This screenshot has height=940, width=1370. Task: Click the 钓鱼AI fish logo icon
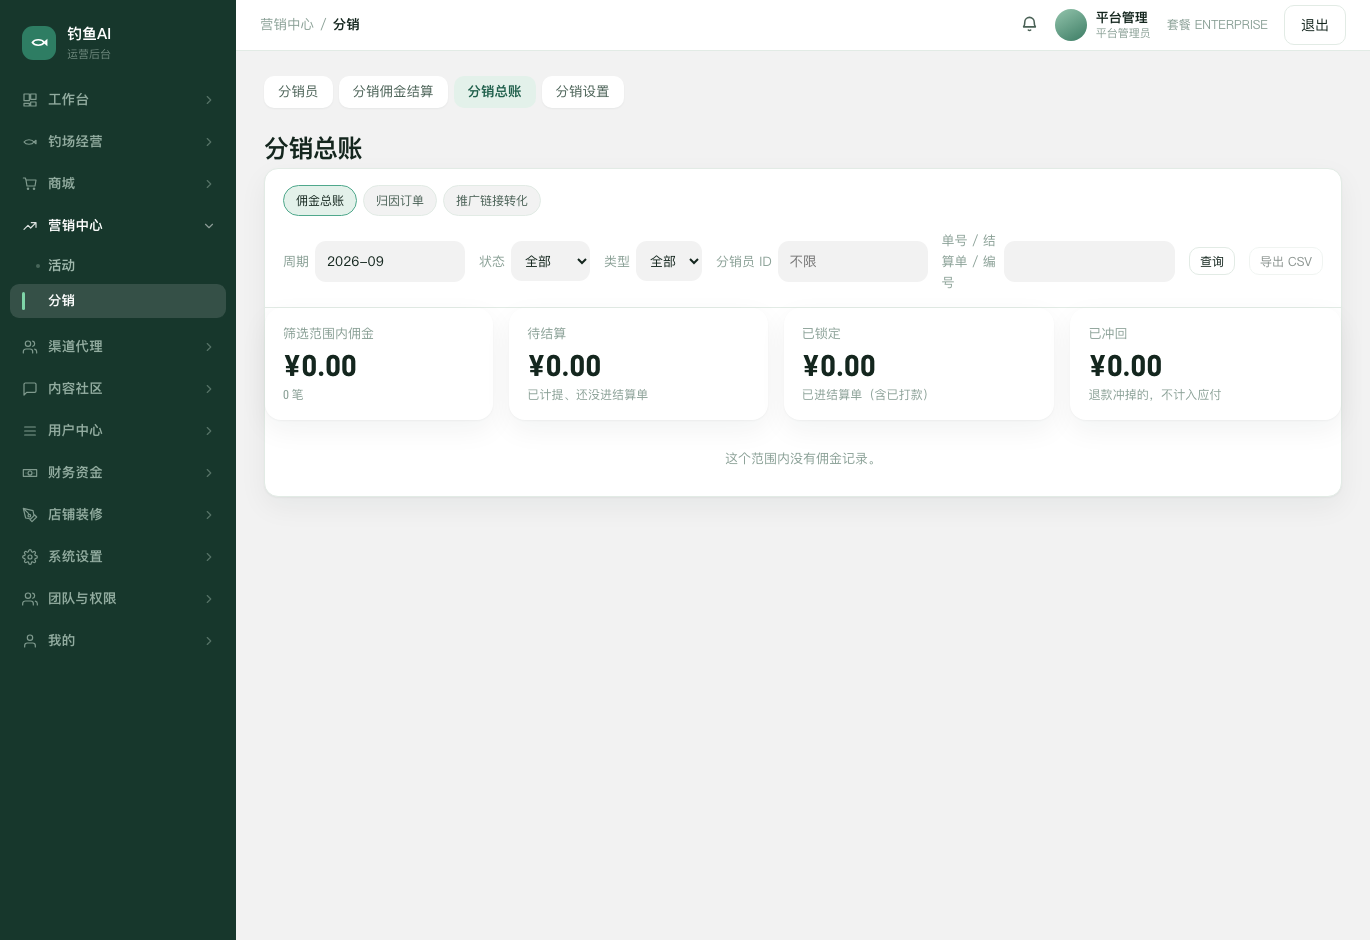[x=39, y=43]
